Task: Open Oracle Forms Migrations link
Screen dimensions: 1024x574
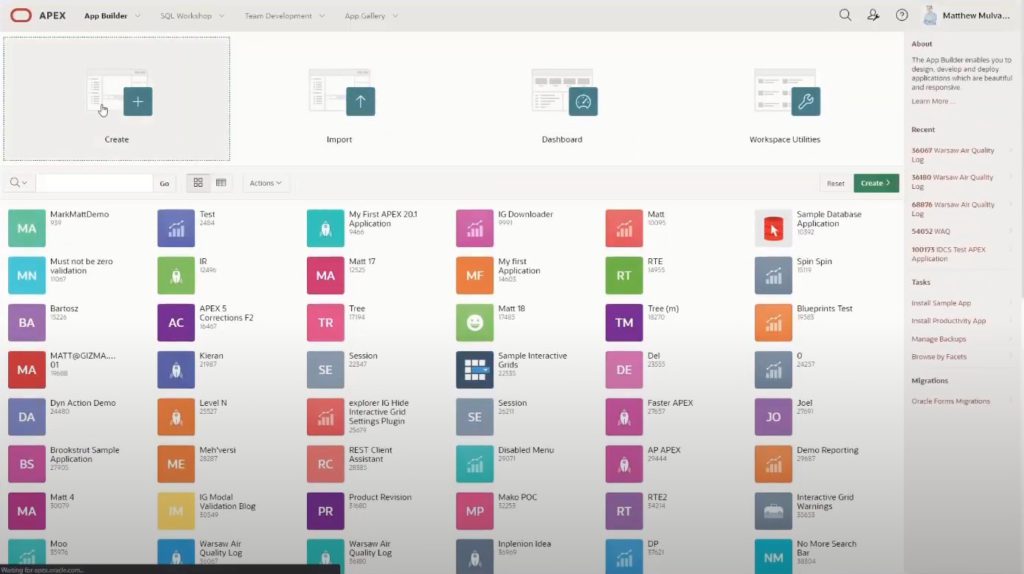Action: (950, 401)
